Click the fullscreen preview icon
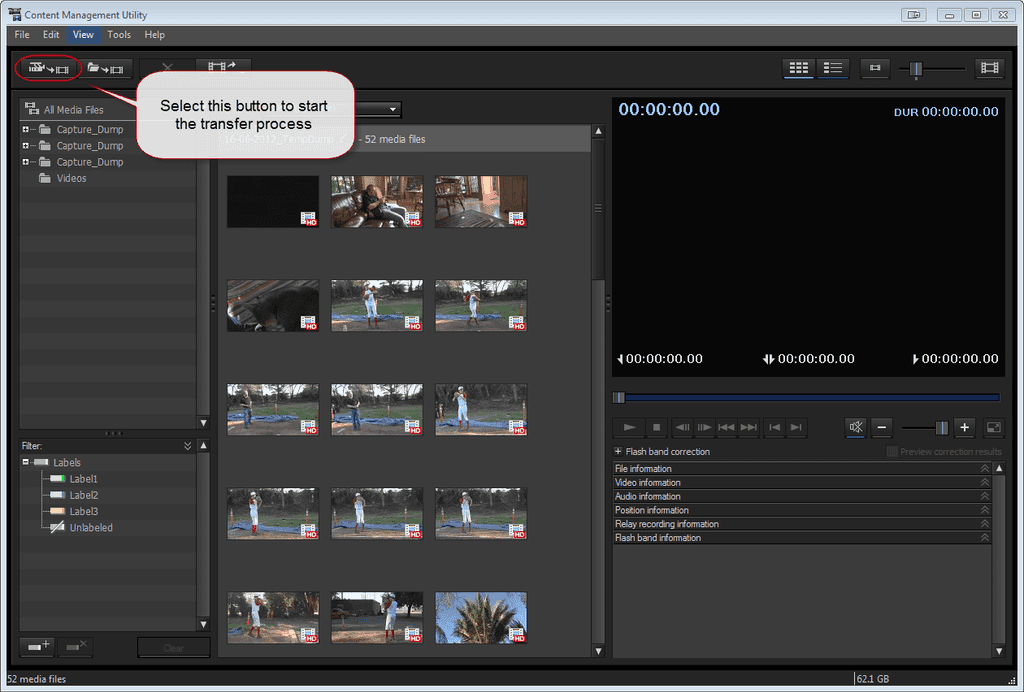 [993, 427]
